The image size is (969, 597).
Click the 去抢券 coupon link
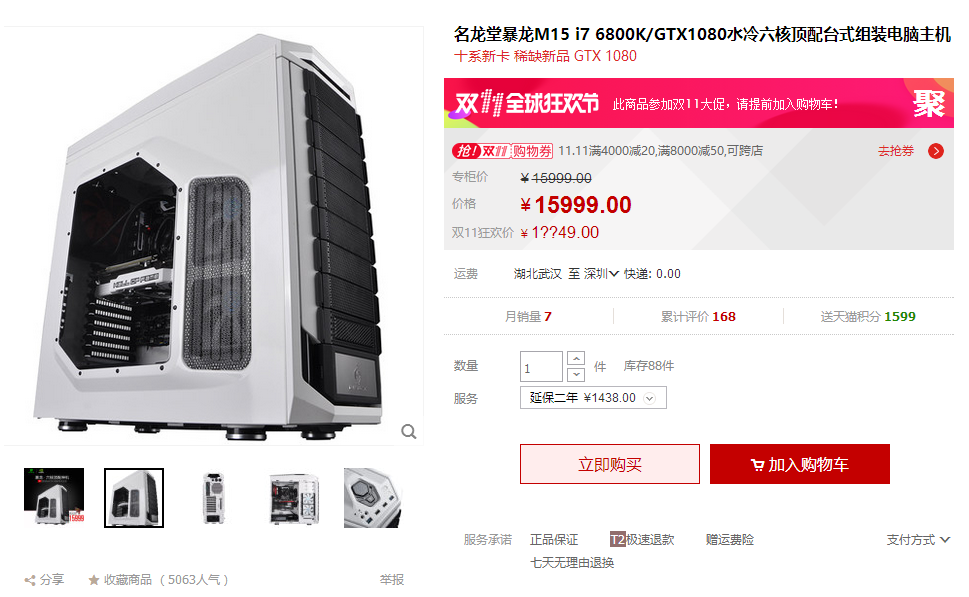tap(895, 151)
